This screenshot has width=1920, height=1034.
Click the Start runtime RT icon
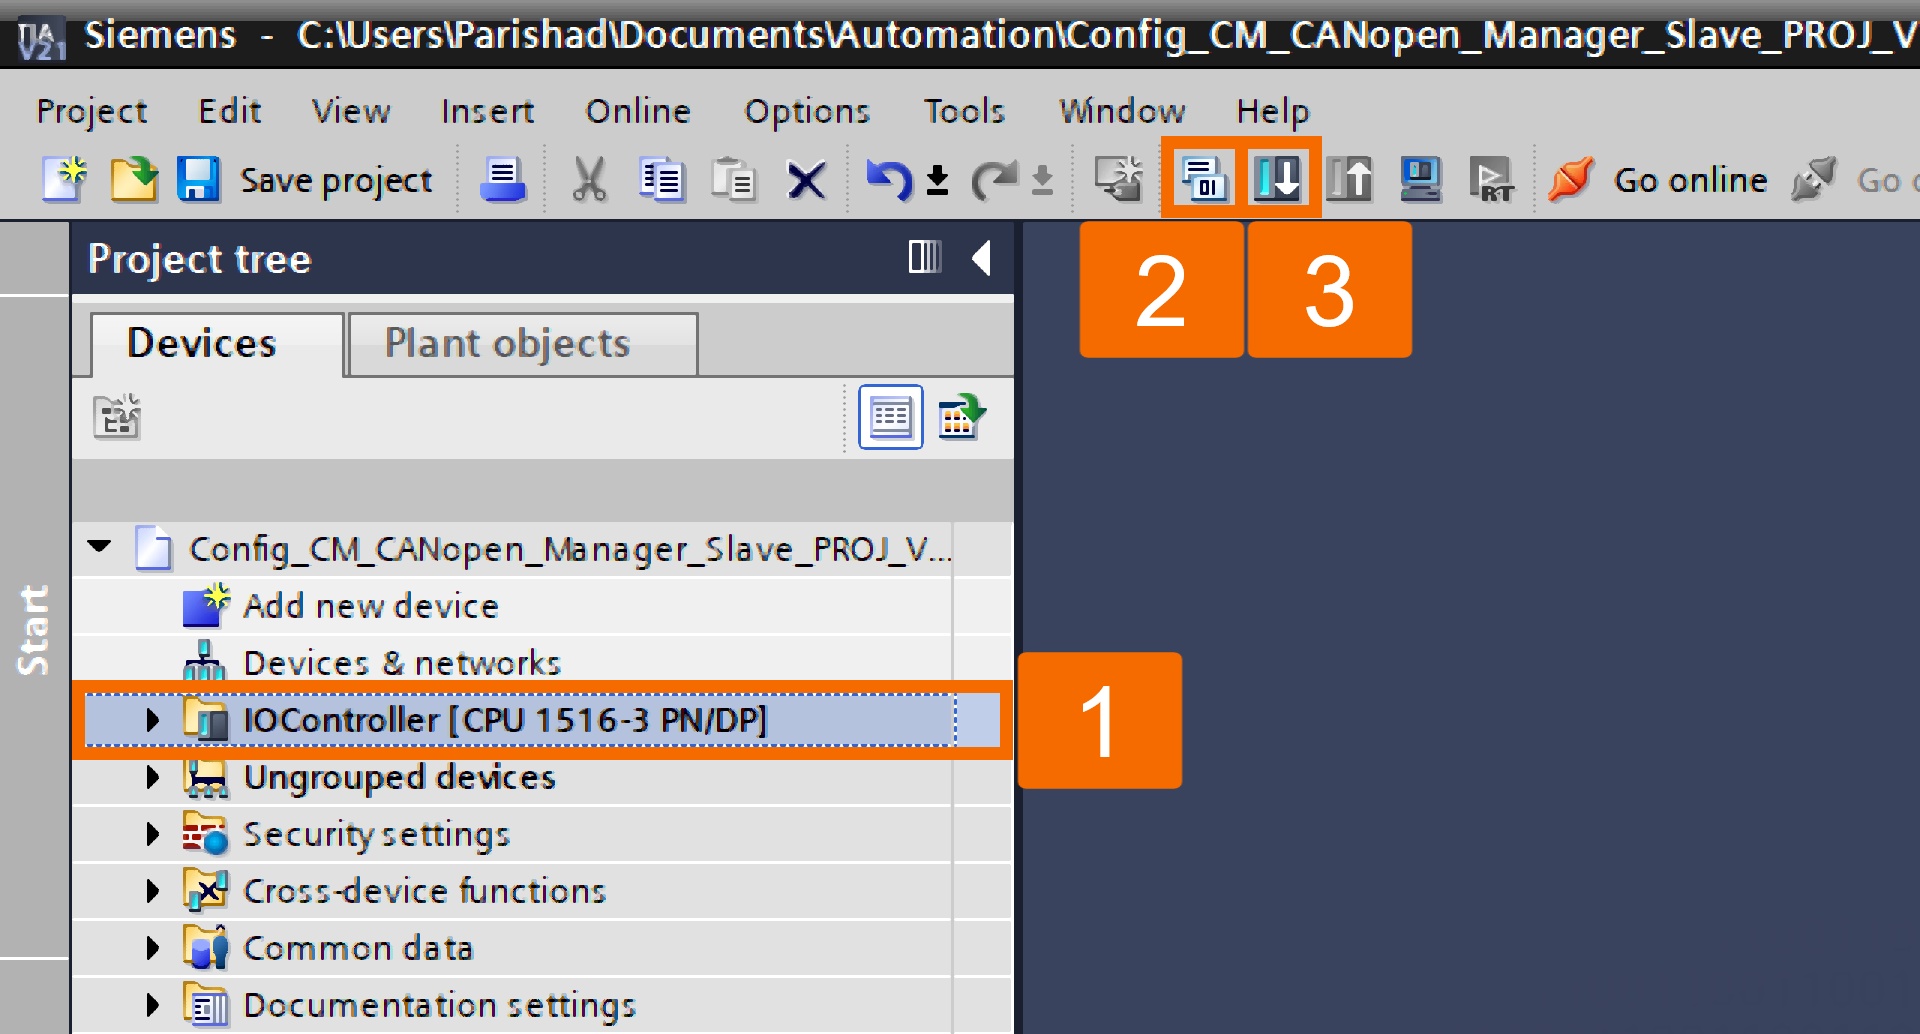click(x=1492, y=180)
